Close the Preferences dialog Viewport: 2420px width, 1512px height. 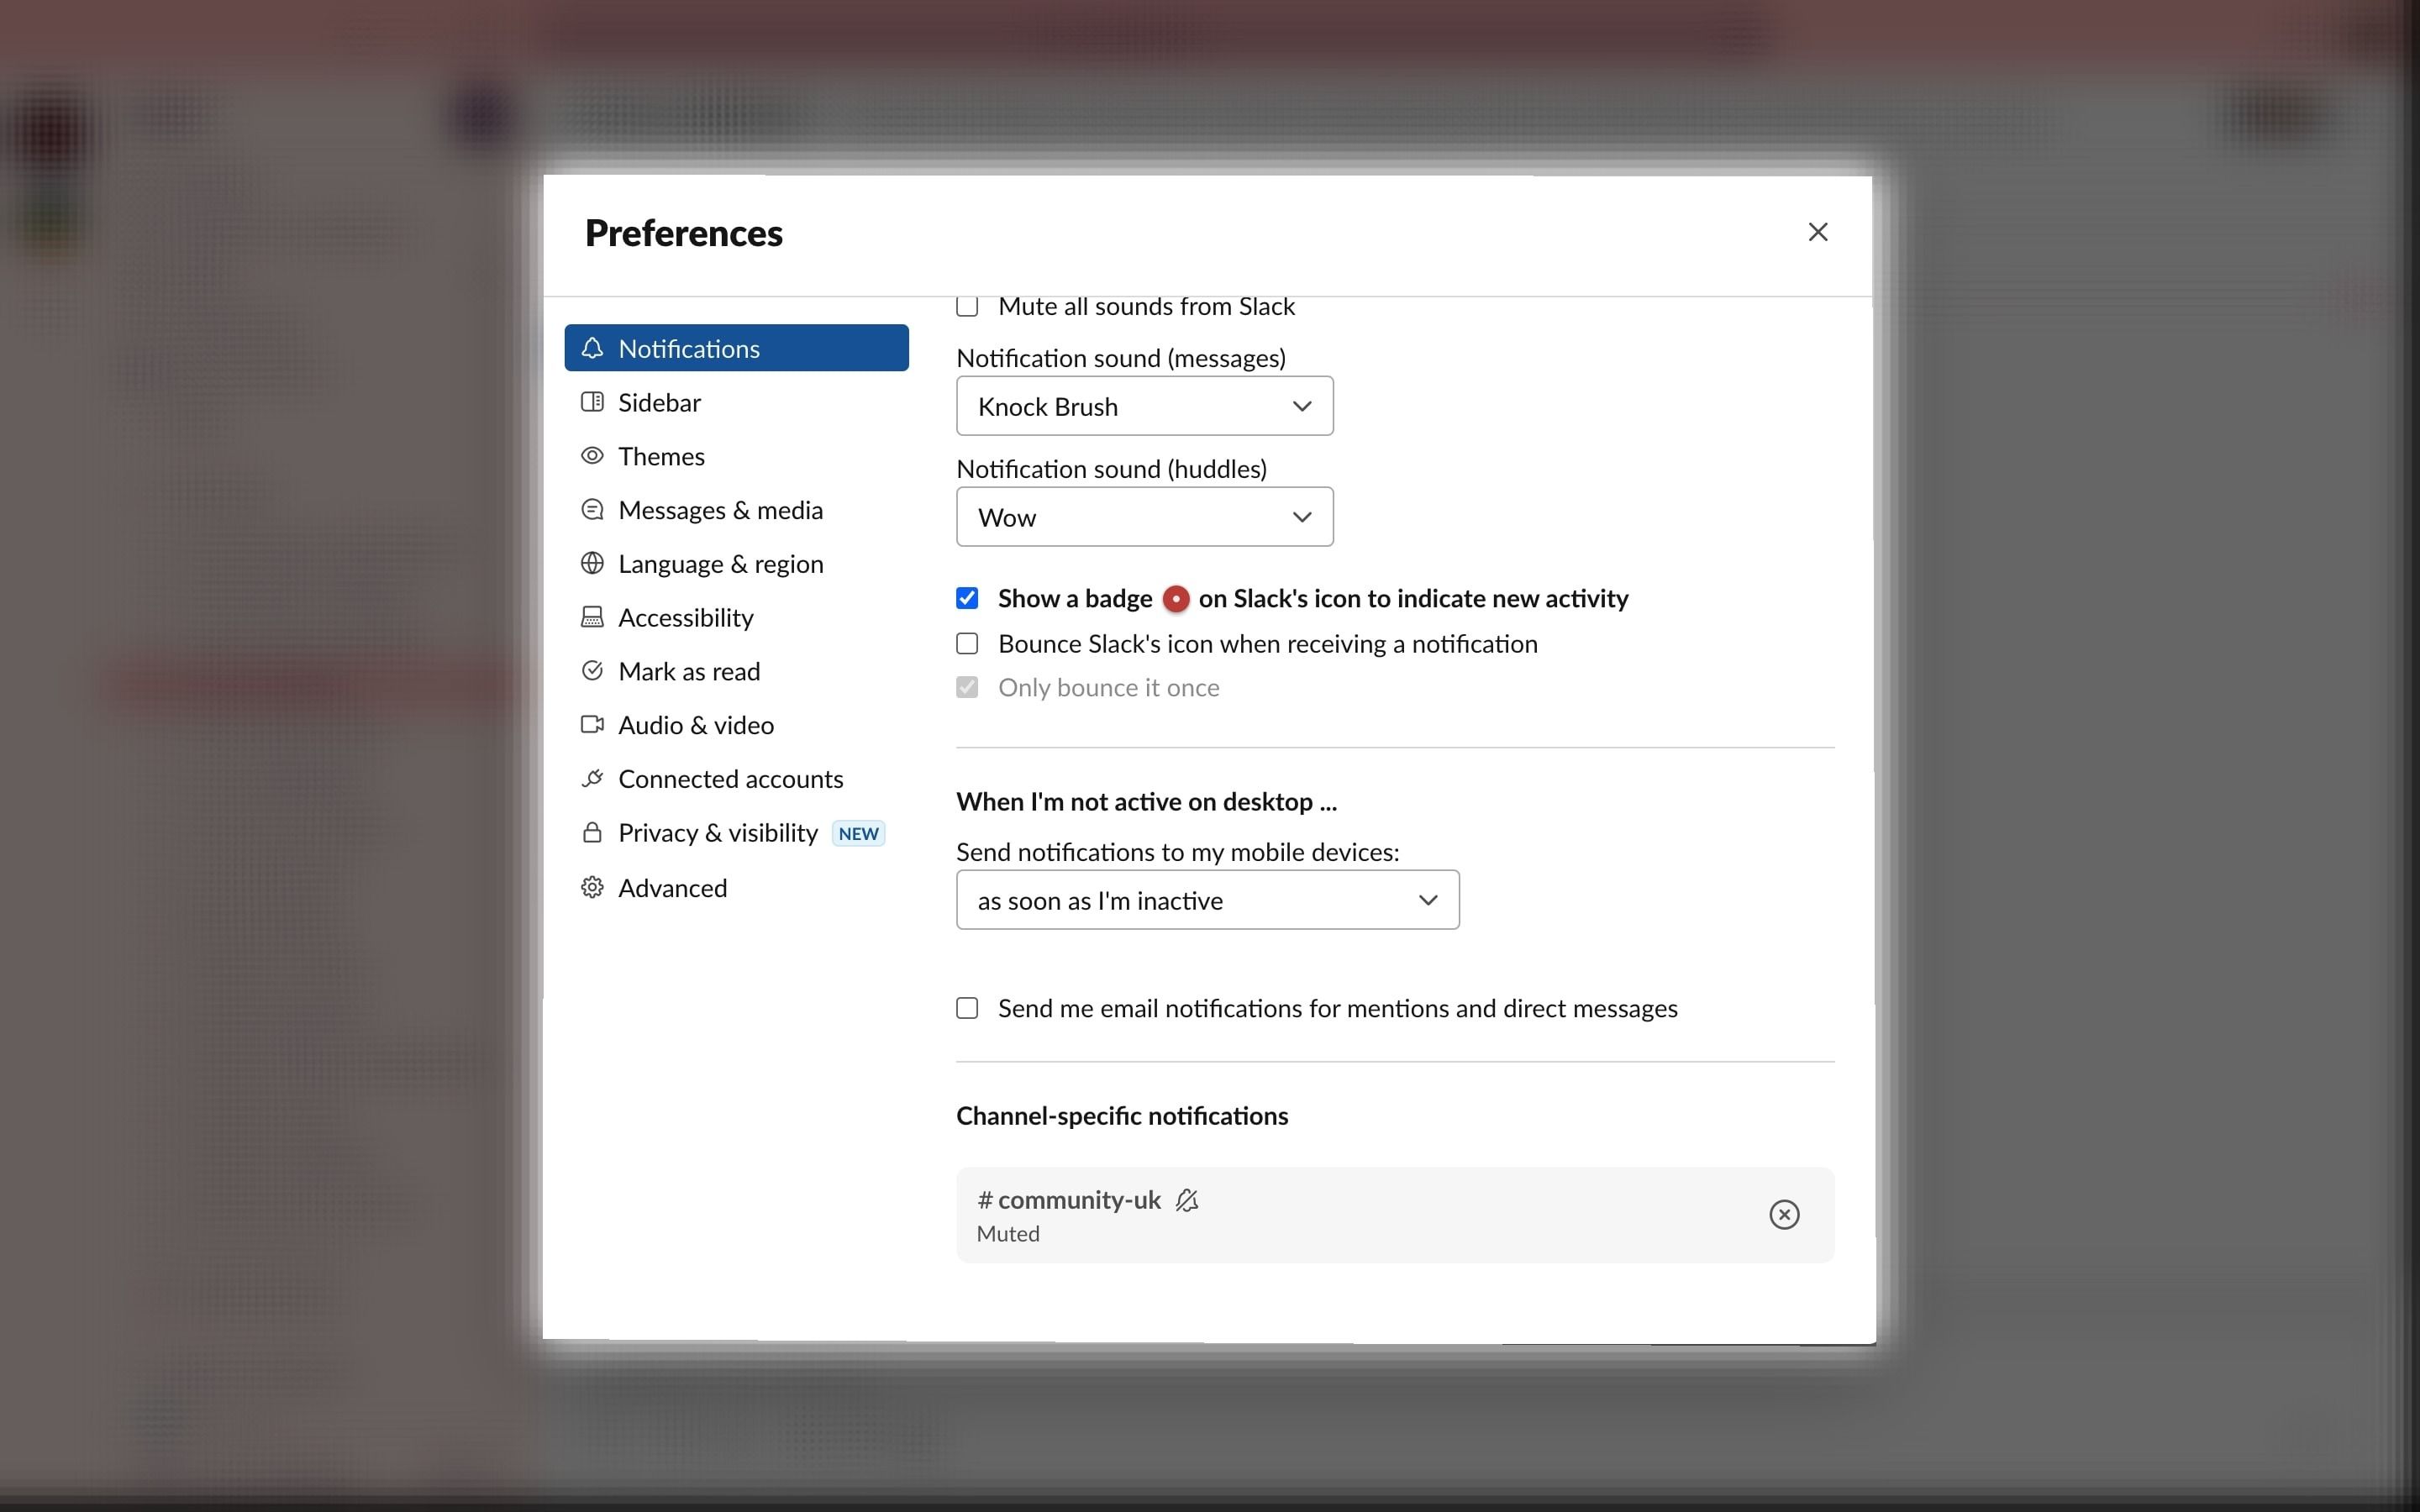tap(1818, 232)
